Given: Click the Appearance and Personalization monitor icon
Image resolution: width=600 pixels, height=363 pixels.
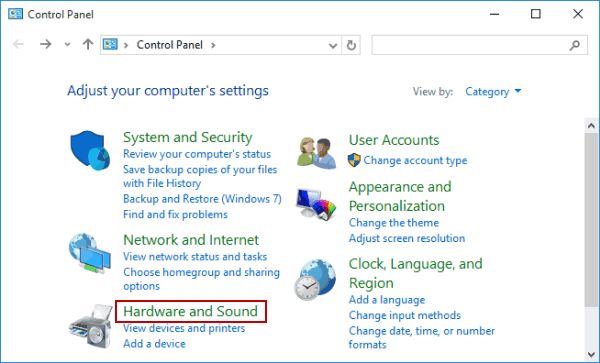Looking at the screenshot, I should pyautogui.click(x=316, y=205).
